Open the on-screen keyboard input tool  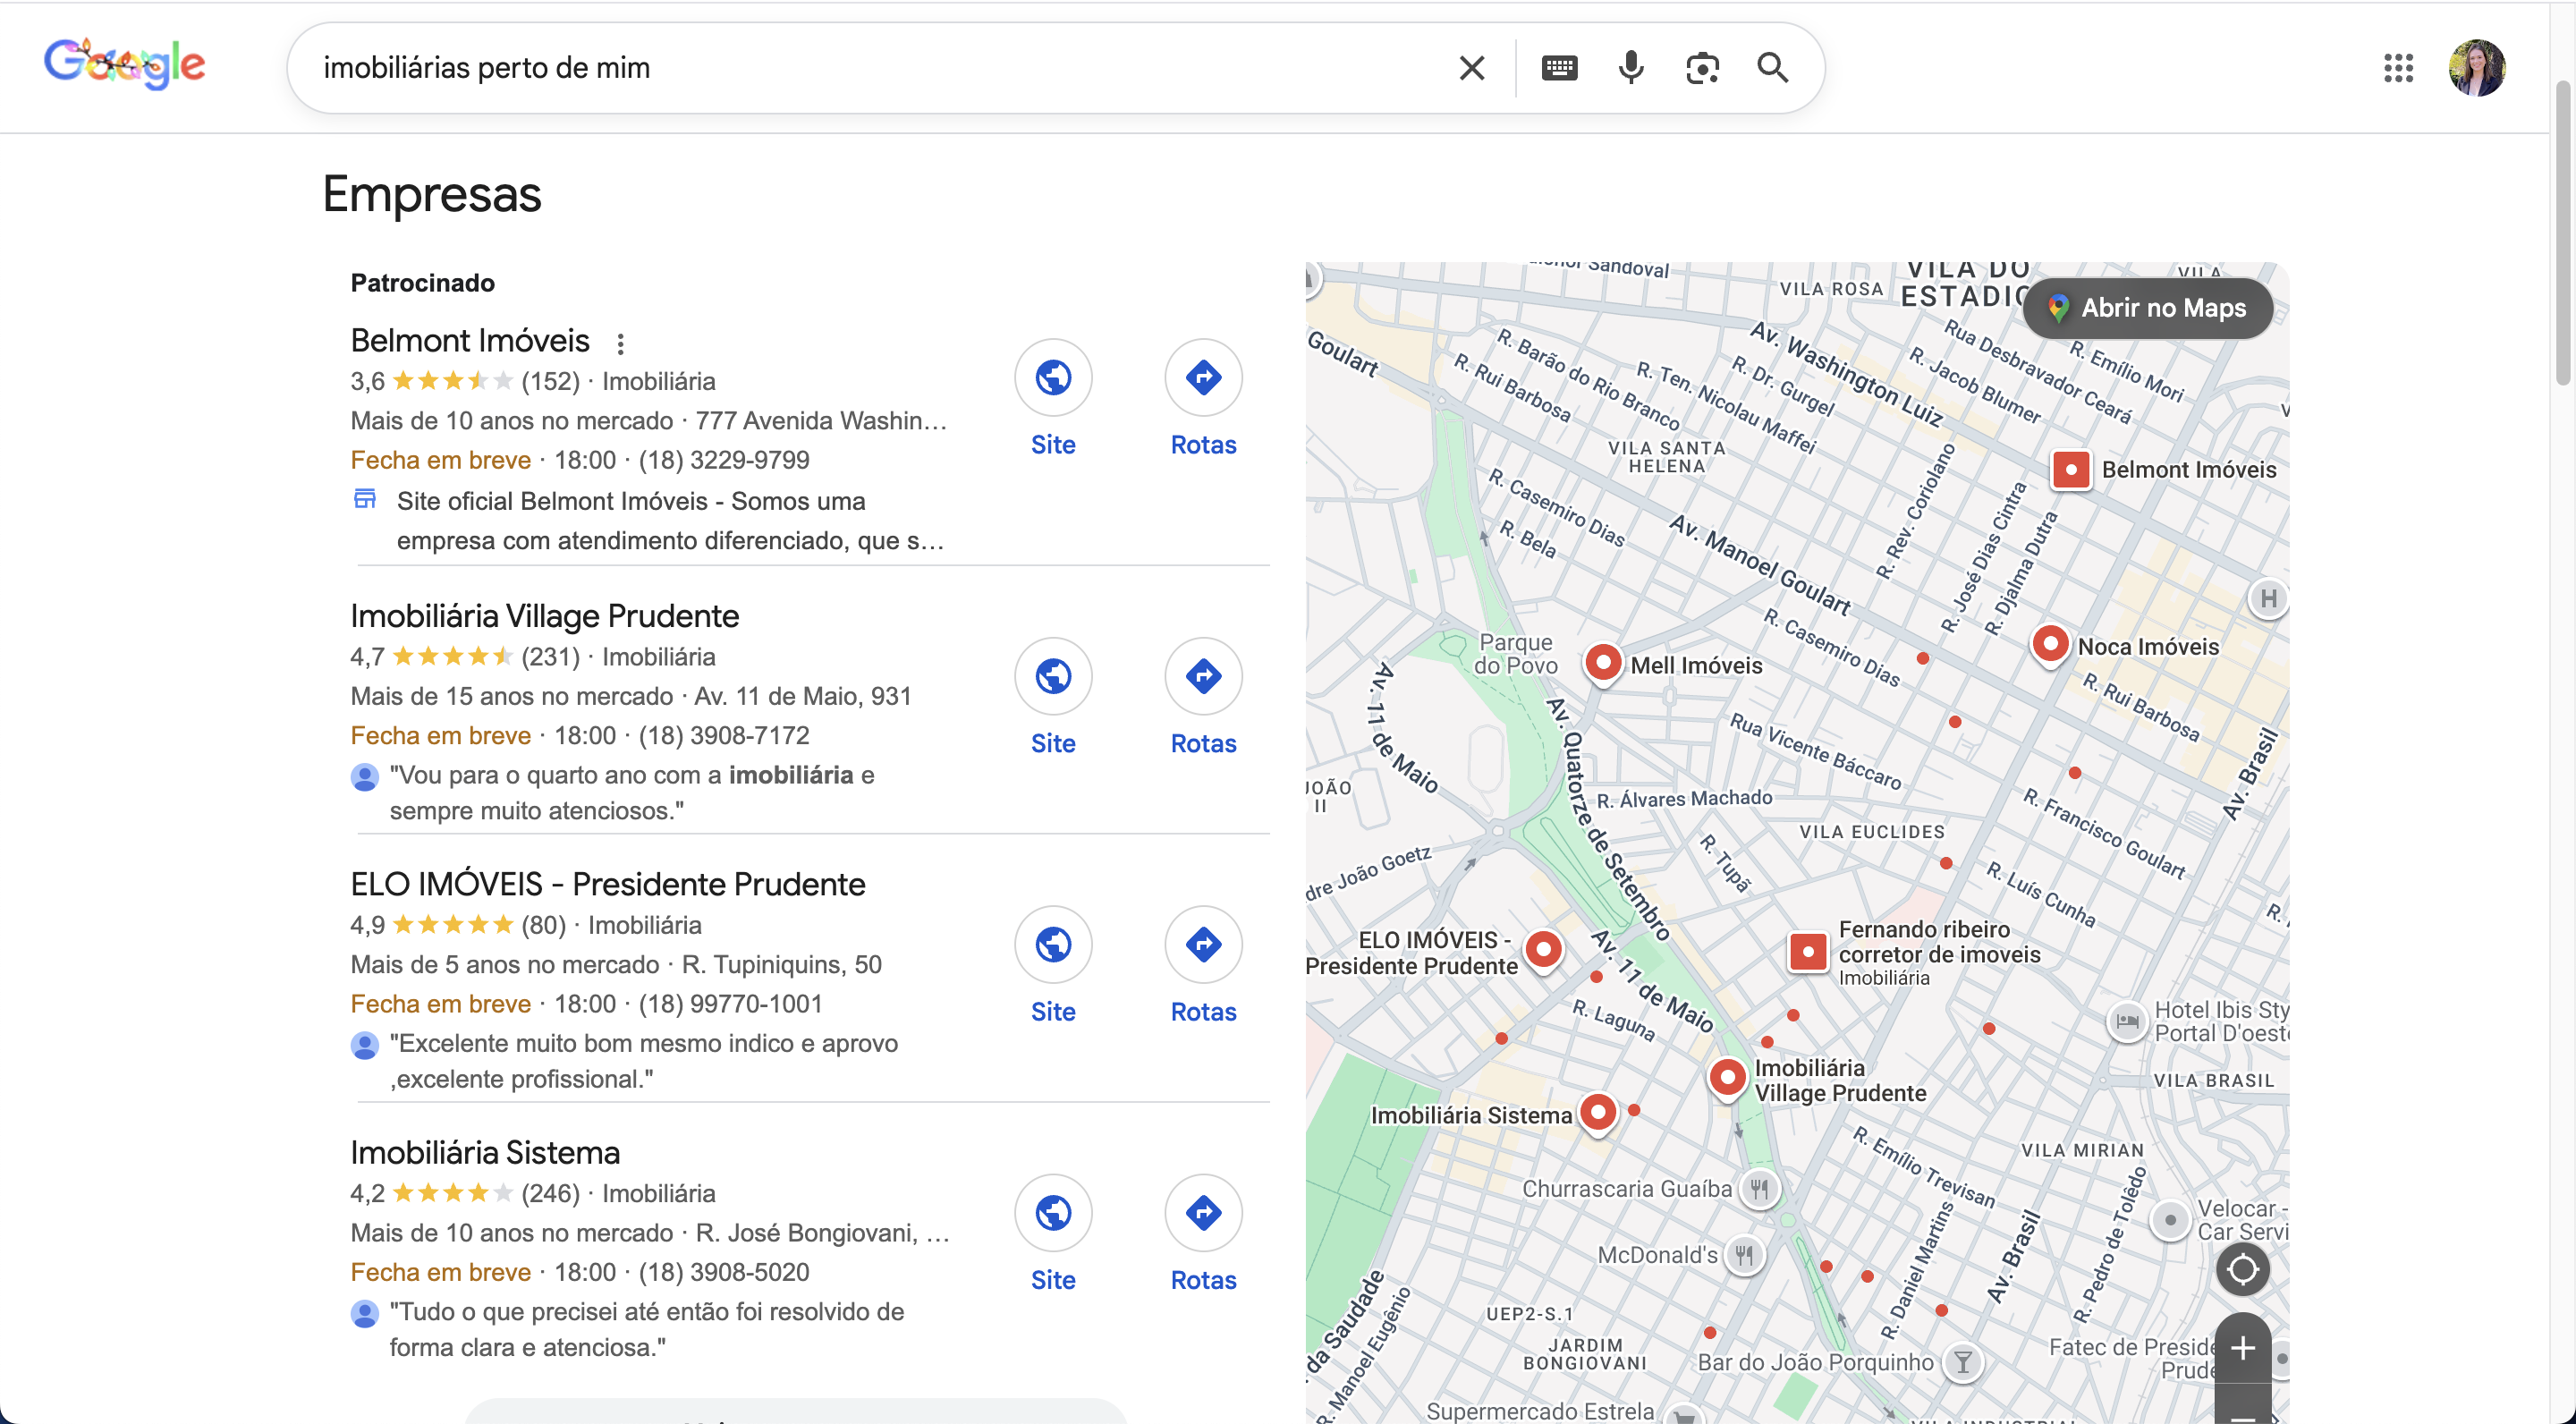[1559, 68]
